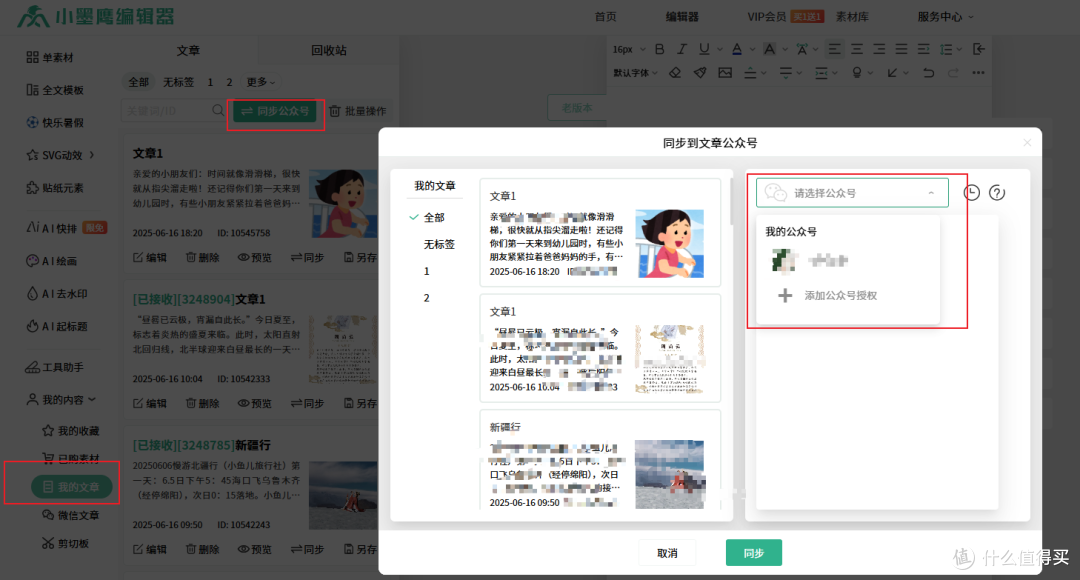
Task: Align text right in editor toolbar
Action: [879, 49]
